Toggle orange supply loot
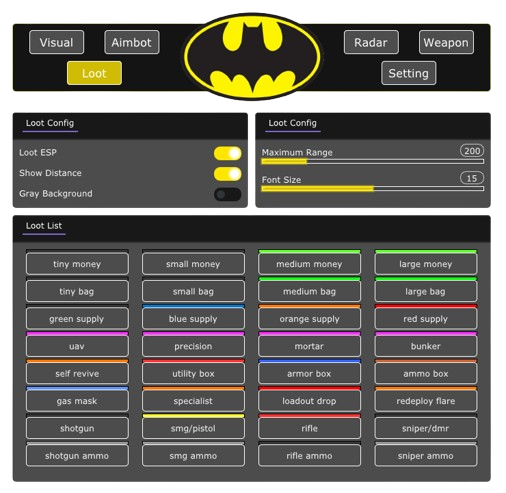Screen dimensions: 506x493 click(x=309, y=319)
